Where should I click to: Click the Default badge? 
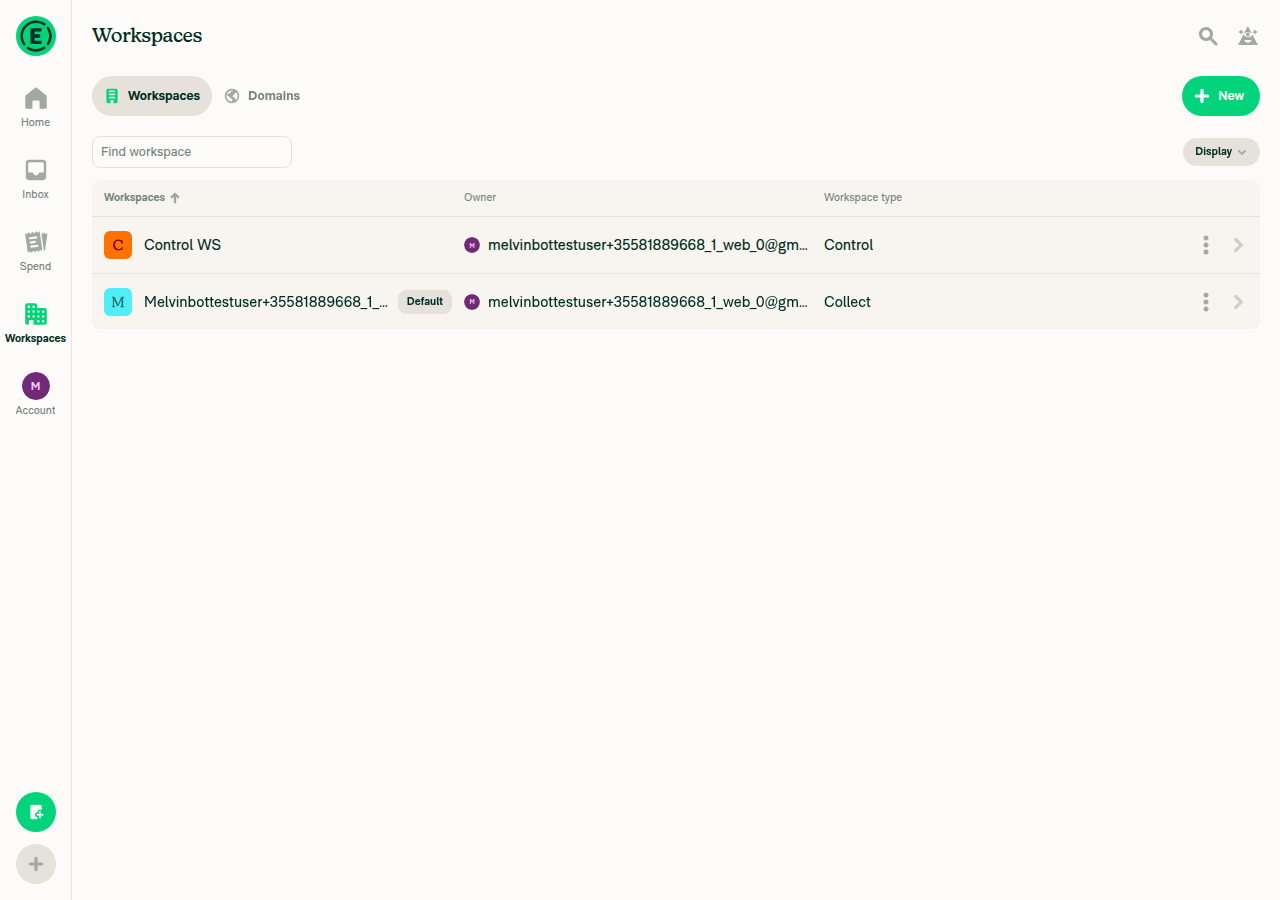click(425, 302)
